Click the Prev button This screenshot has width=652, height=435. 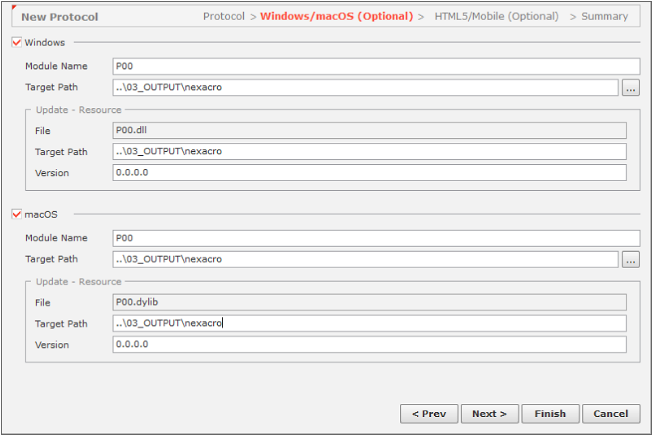(429, 414)
